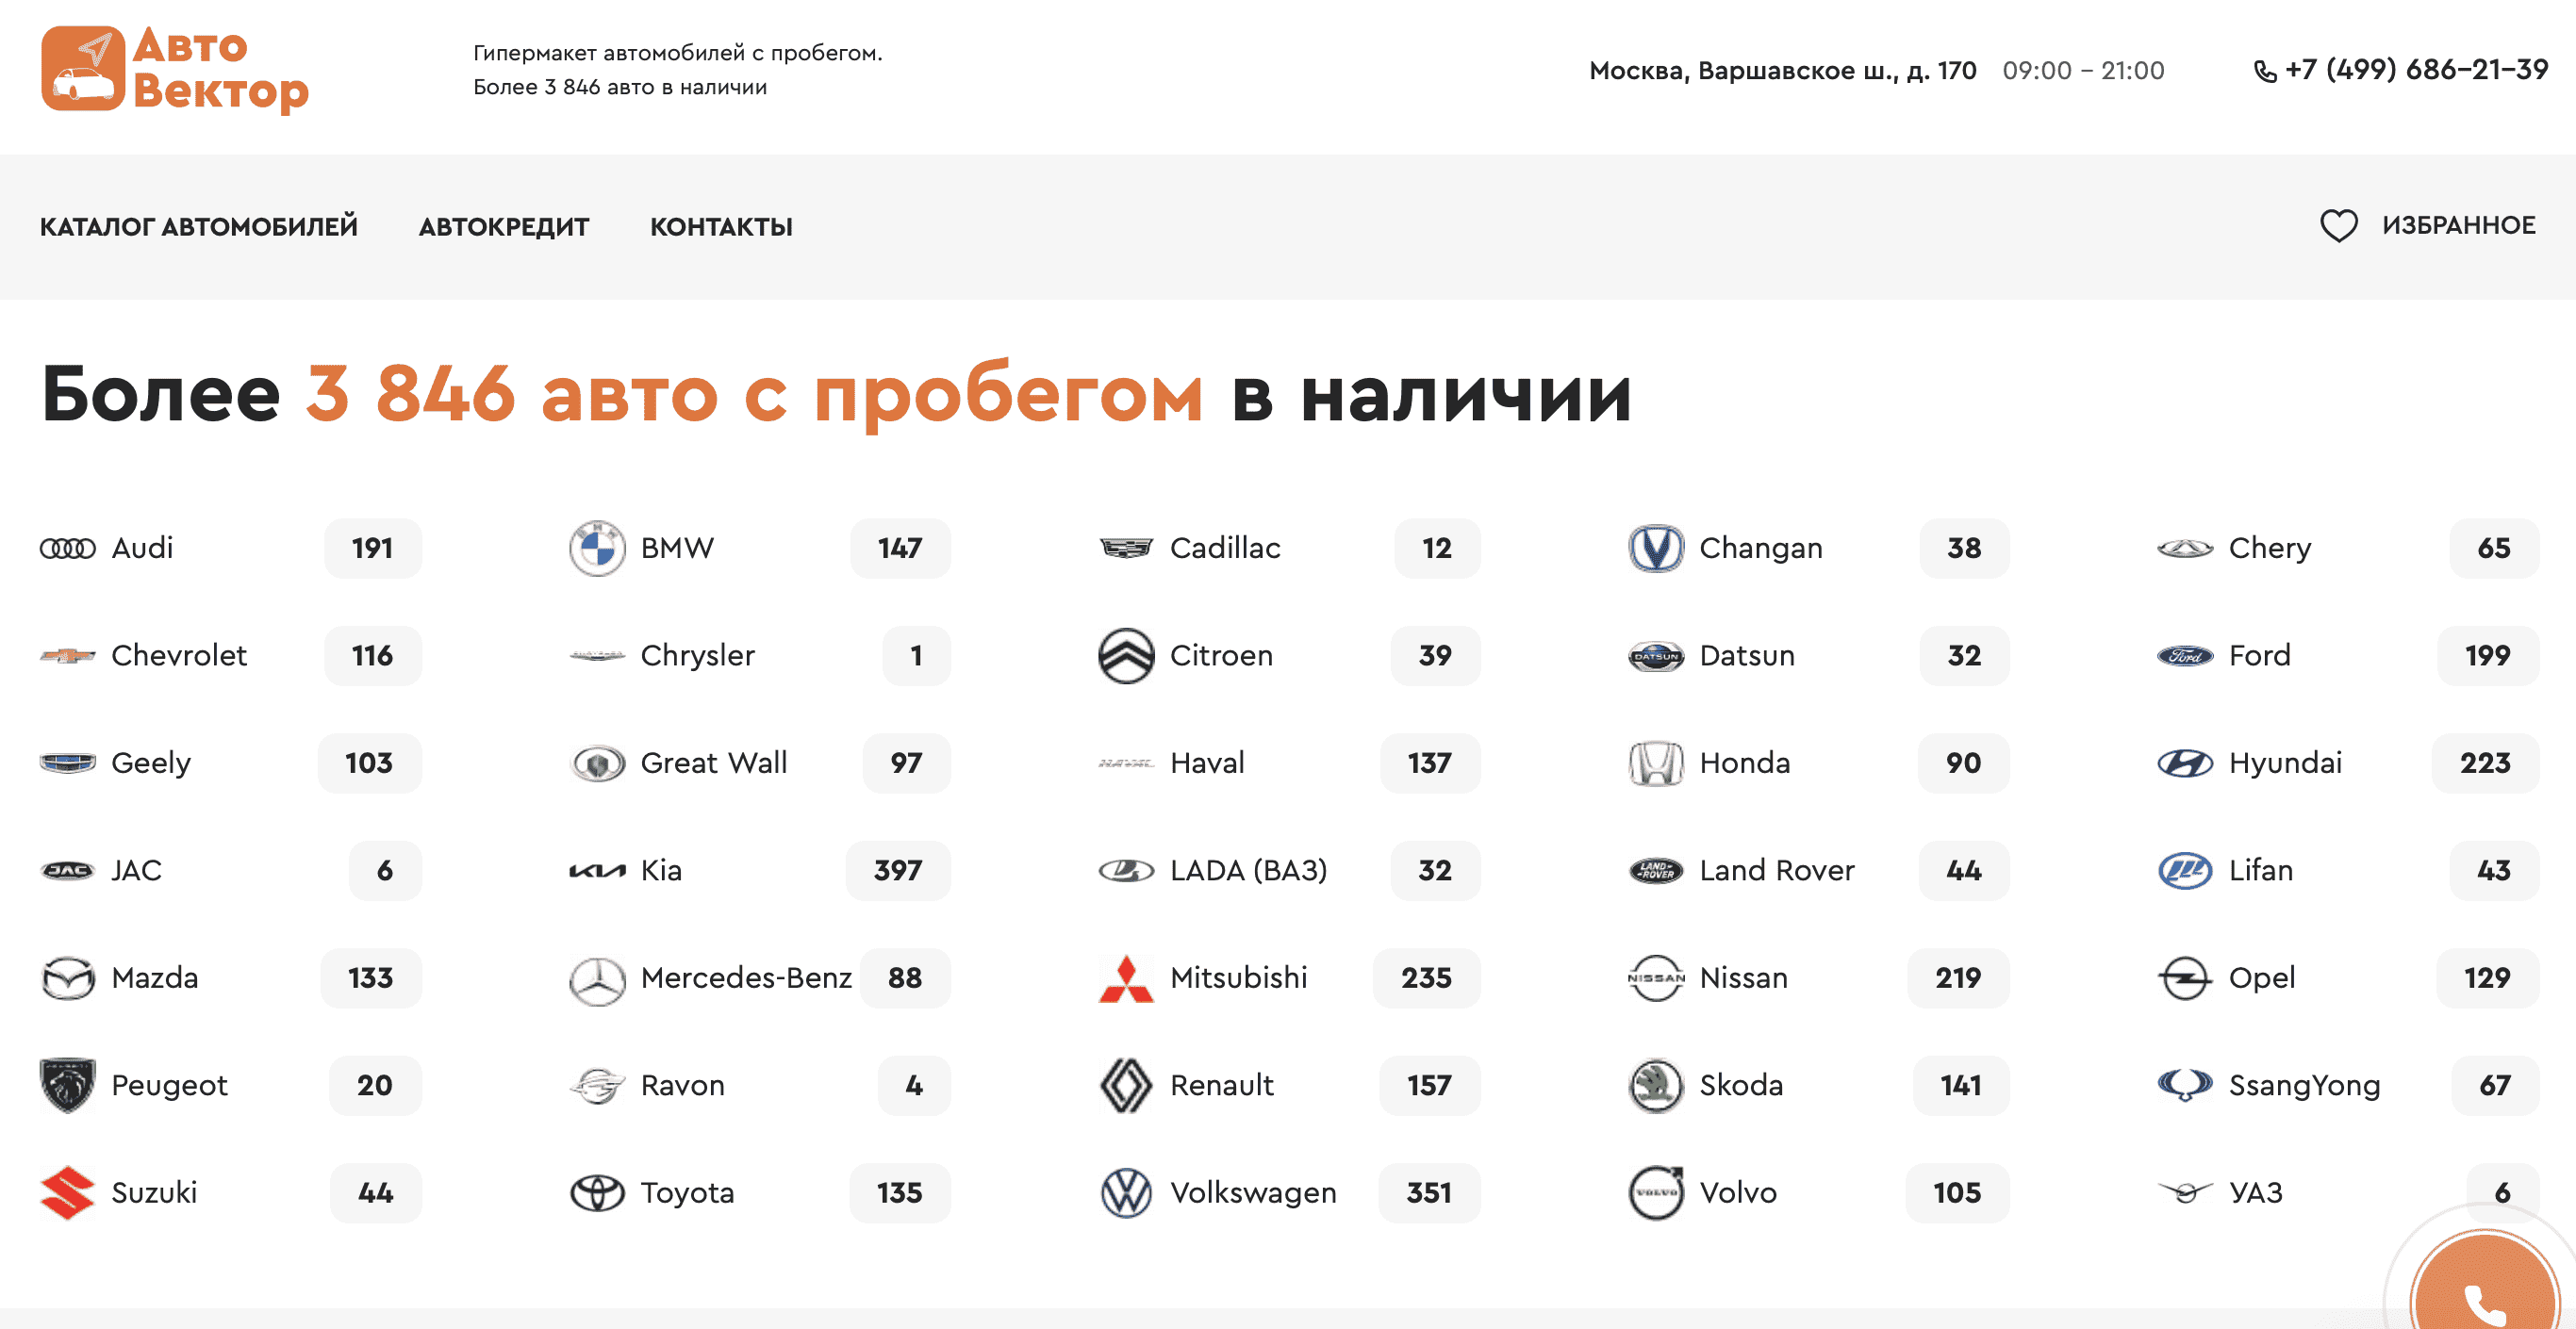Click the Audi brand logo icon
Image resolution: width=2576 pixels, height=1329 pixels.
[69, 548]
